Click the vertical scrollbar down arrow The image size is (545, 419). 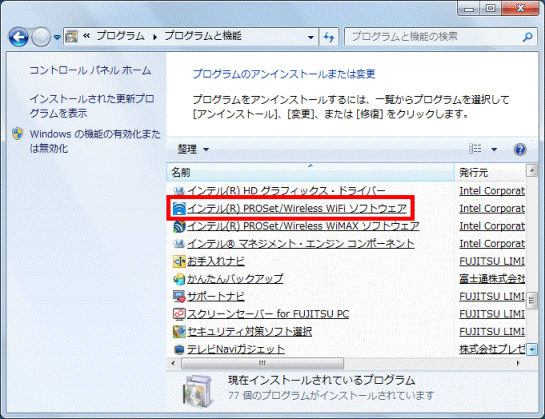point(532,349)
